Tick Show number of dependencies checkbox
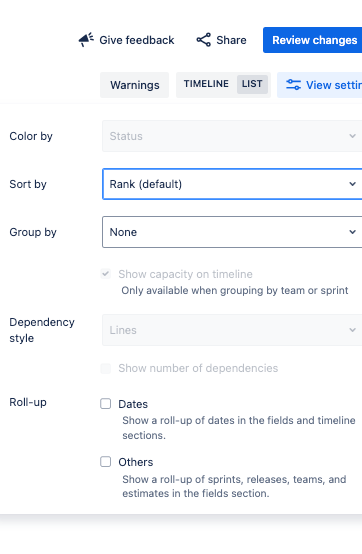The width and height of the screenshot is (362, 554). 106,368
